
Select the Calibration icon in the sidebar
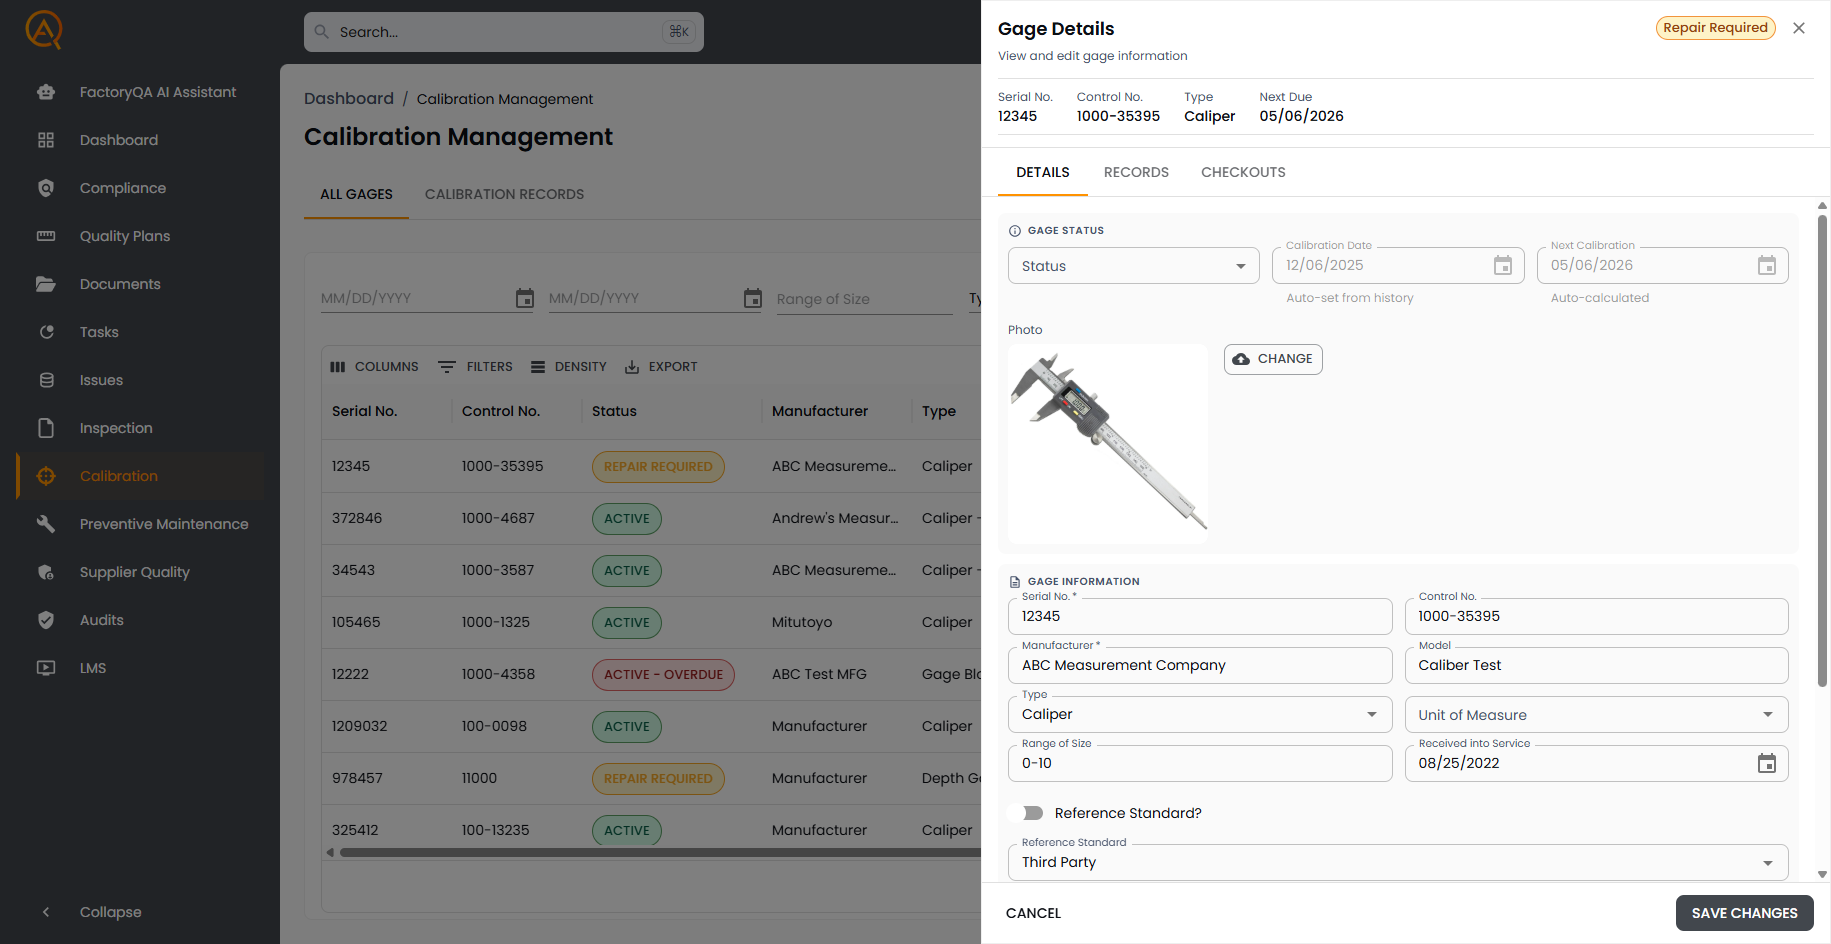point(46,476)
